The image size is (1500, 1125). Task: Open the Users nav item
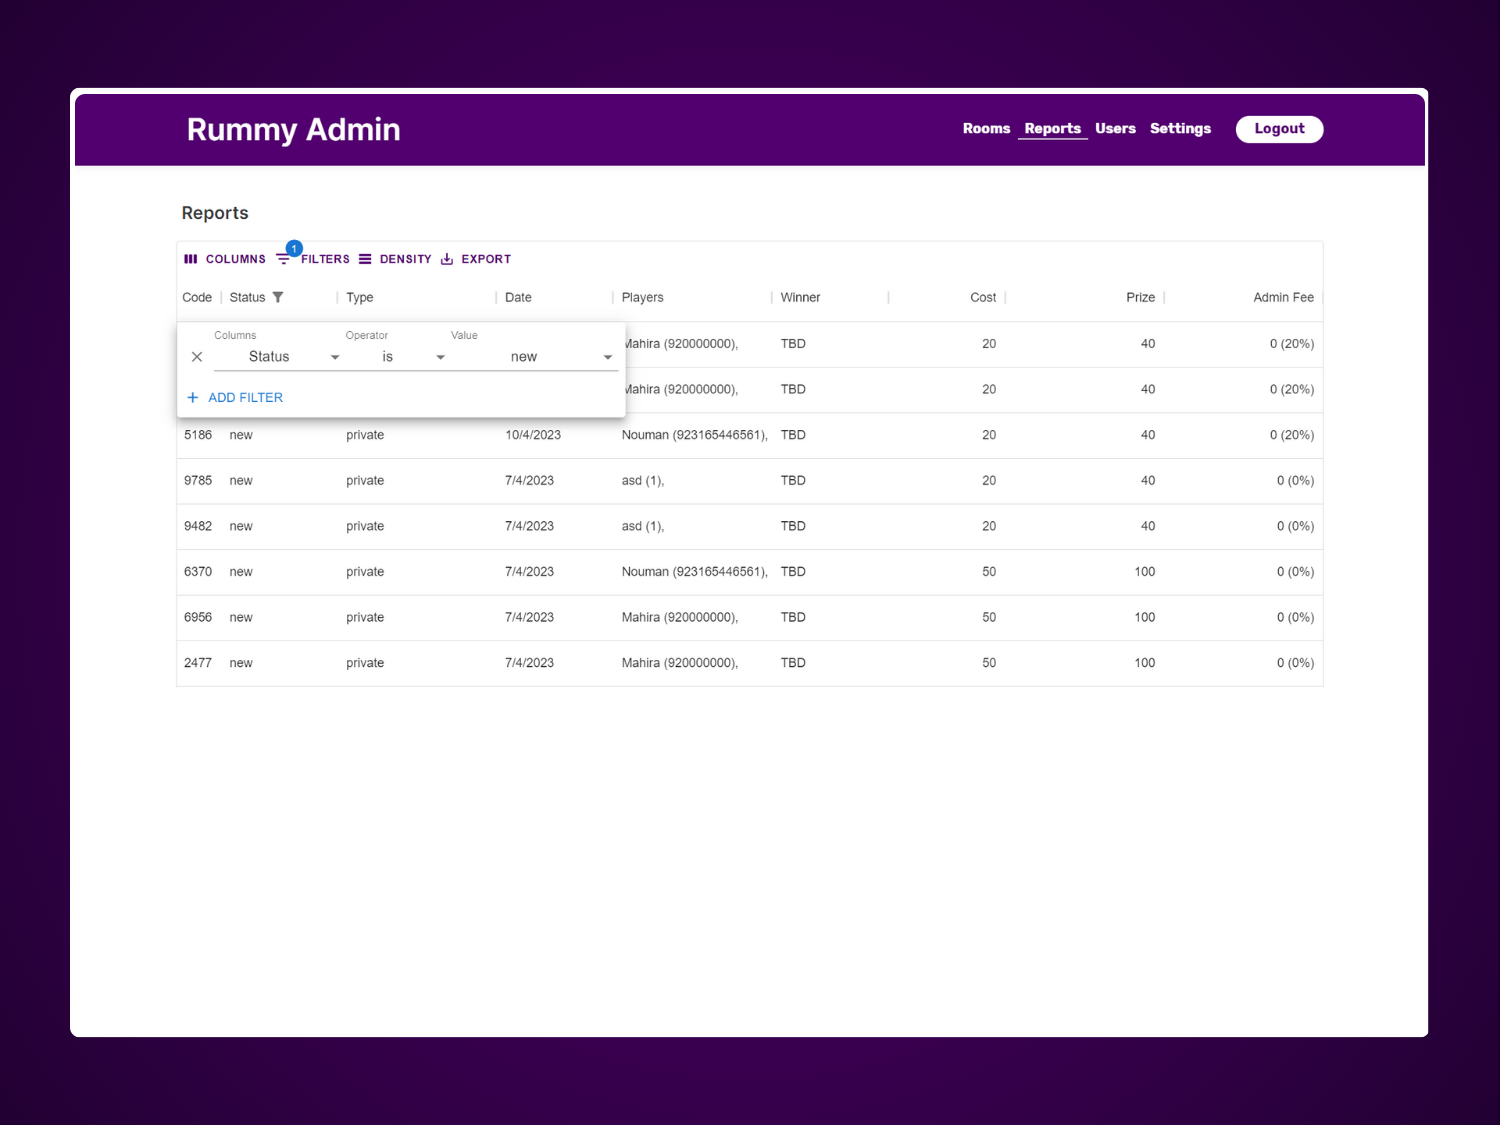[1115, 129]
